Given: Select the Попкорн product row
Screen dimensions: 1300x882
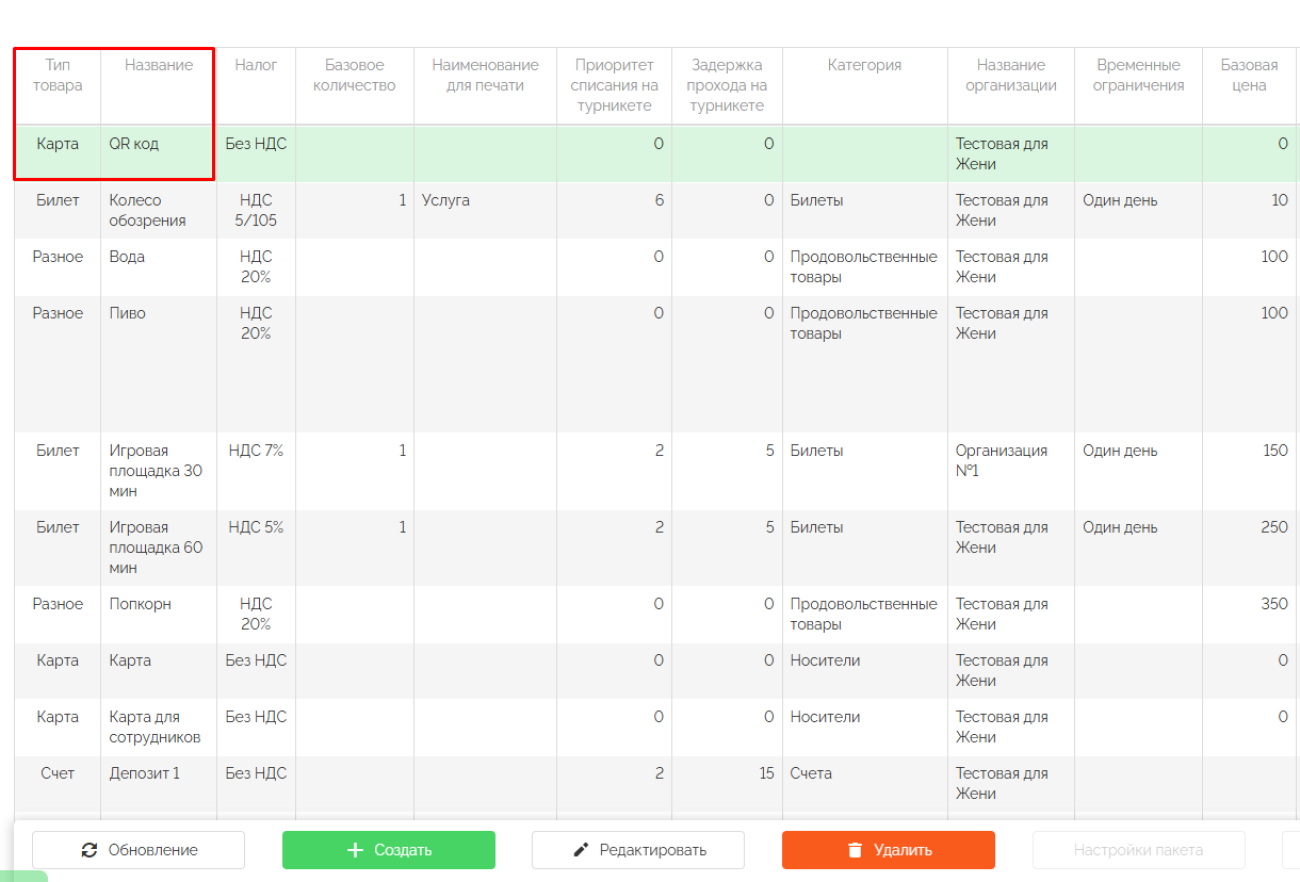Looking at the screenshot, I should [140, 604].
